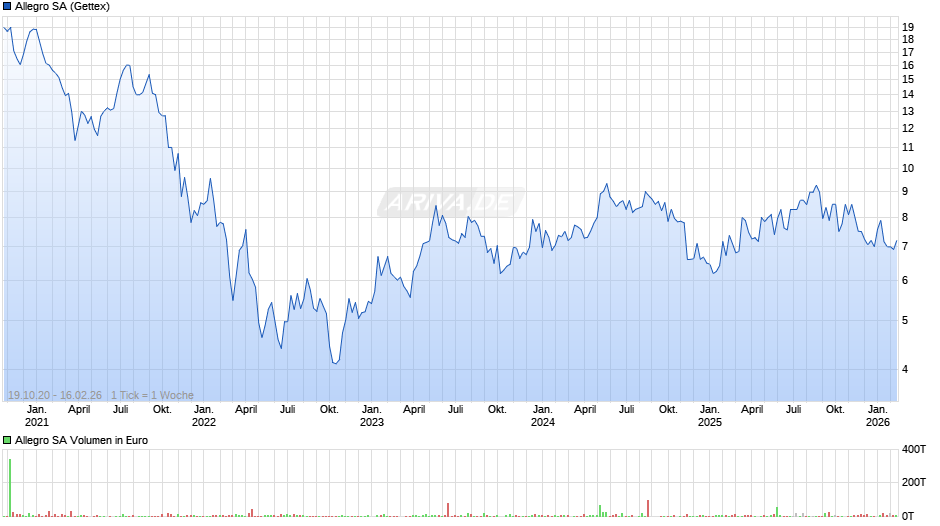Screen dimensions: 940x526
Task: Click the 'Jan. 2023' axis label
Action: click(372, 416)
